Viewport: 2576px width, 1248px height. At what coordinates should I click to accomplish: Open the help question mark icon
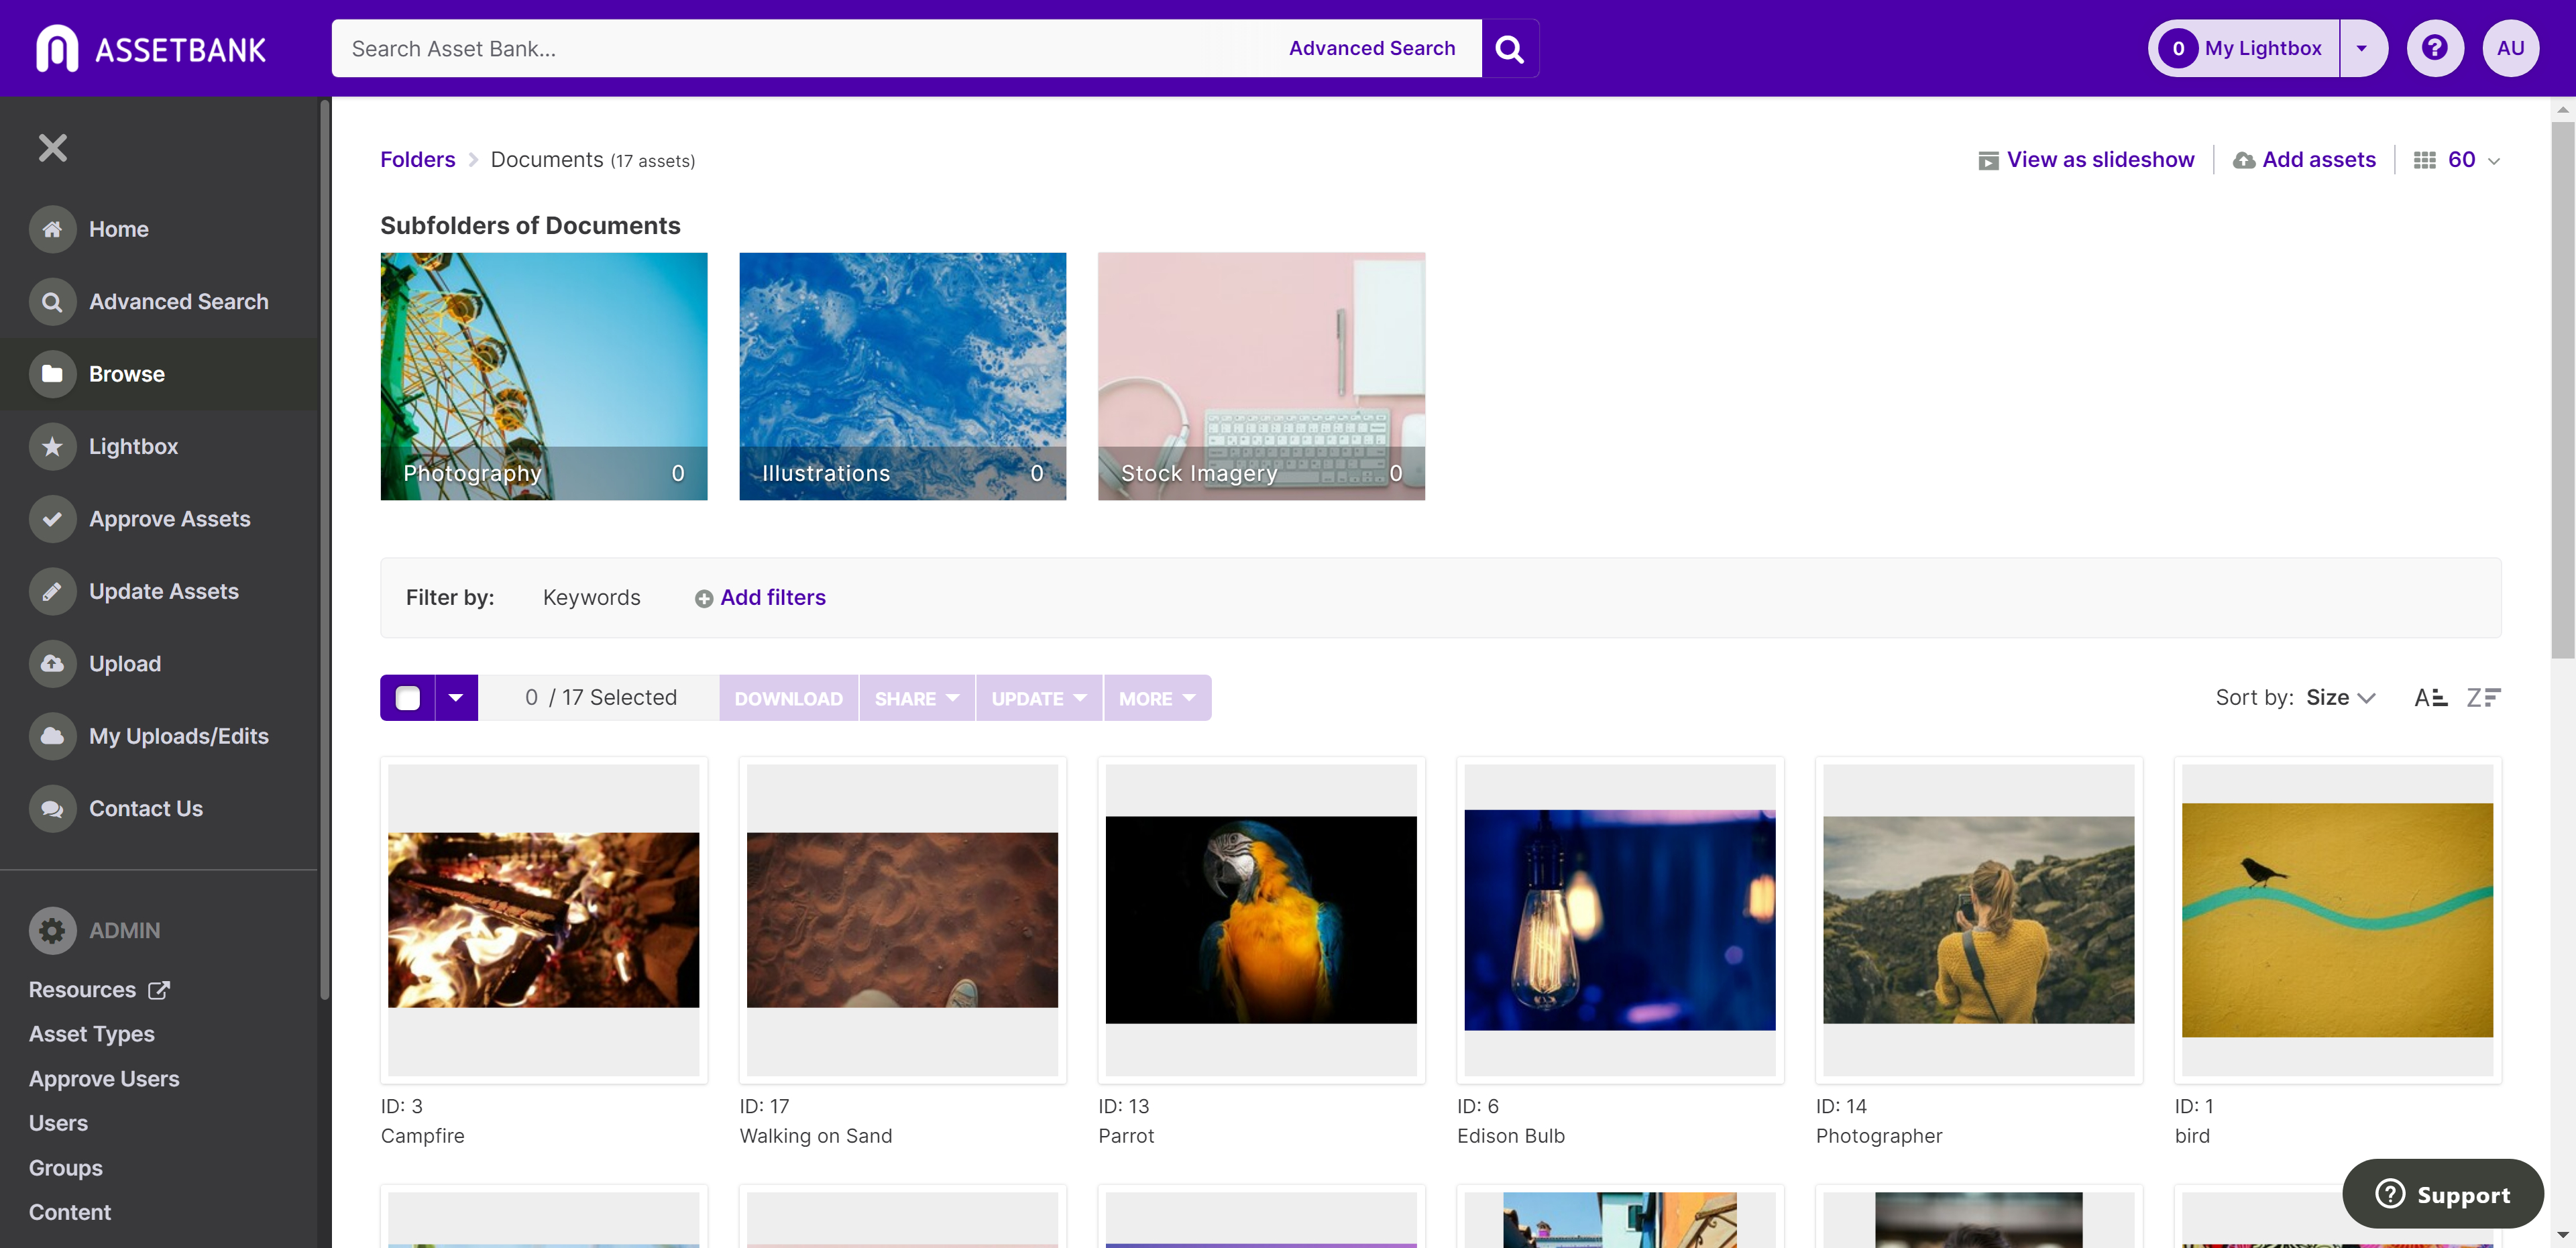coord(2435,48)
